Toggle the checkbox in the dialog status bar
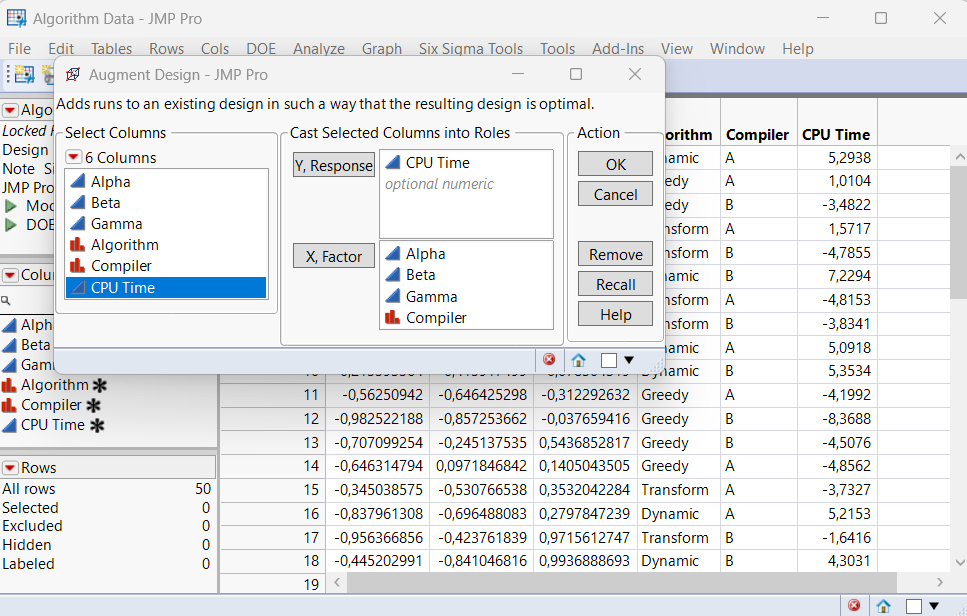The height and width of the screenshot is (616, 967). pyautogui.click(x=608, y=360)
